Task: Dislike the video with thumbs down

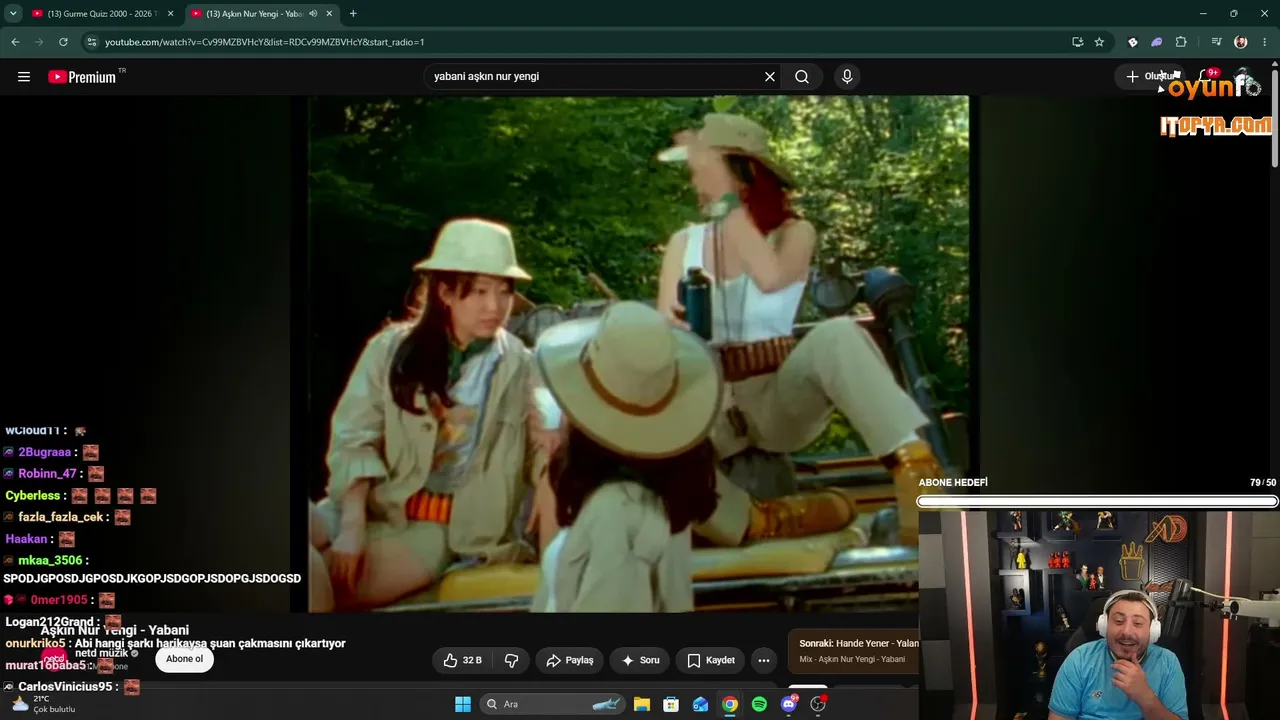Action: [512, 660]
